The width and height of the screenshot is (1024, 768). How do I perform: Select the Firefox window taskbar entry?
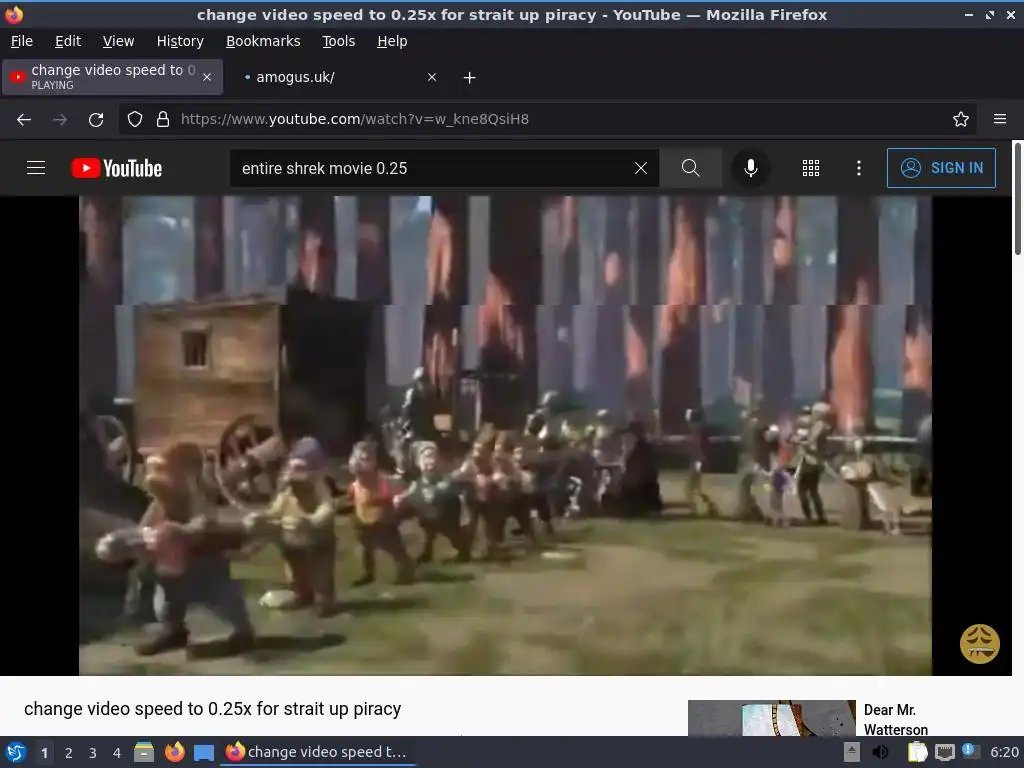pos(317,752)
